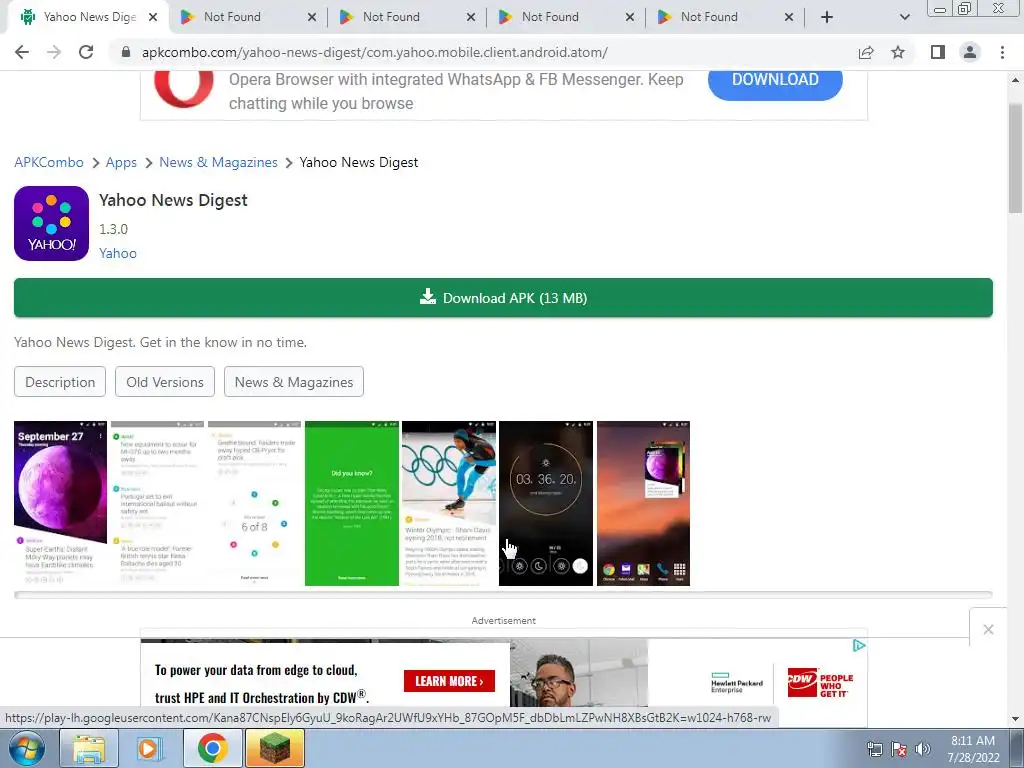Open the Olympic skater screenshot thumbnail

(449, 504)
